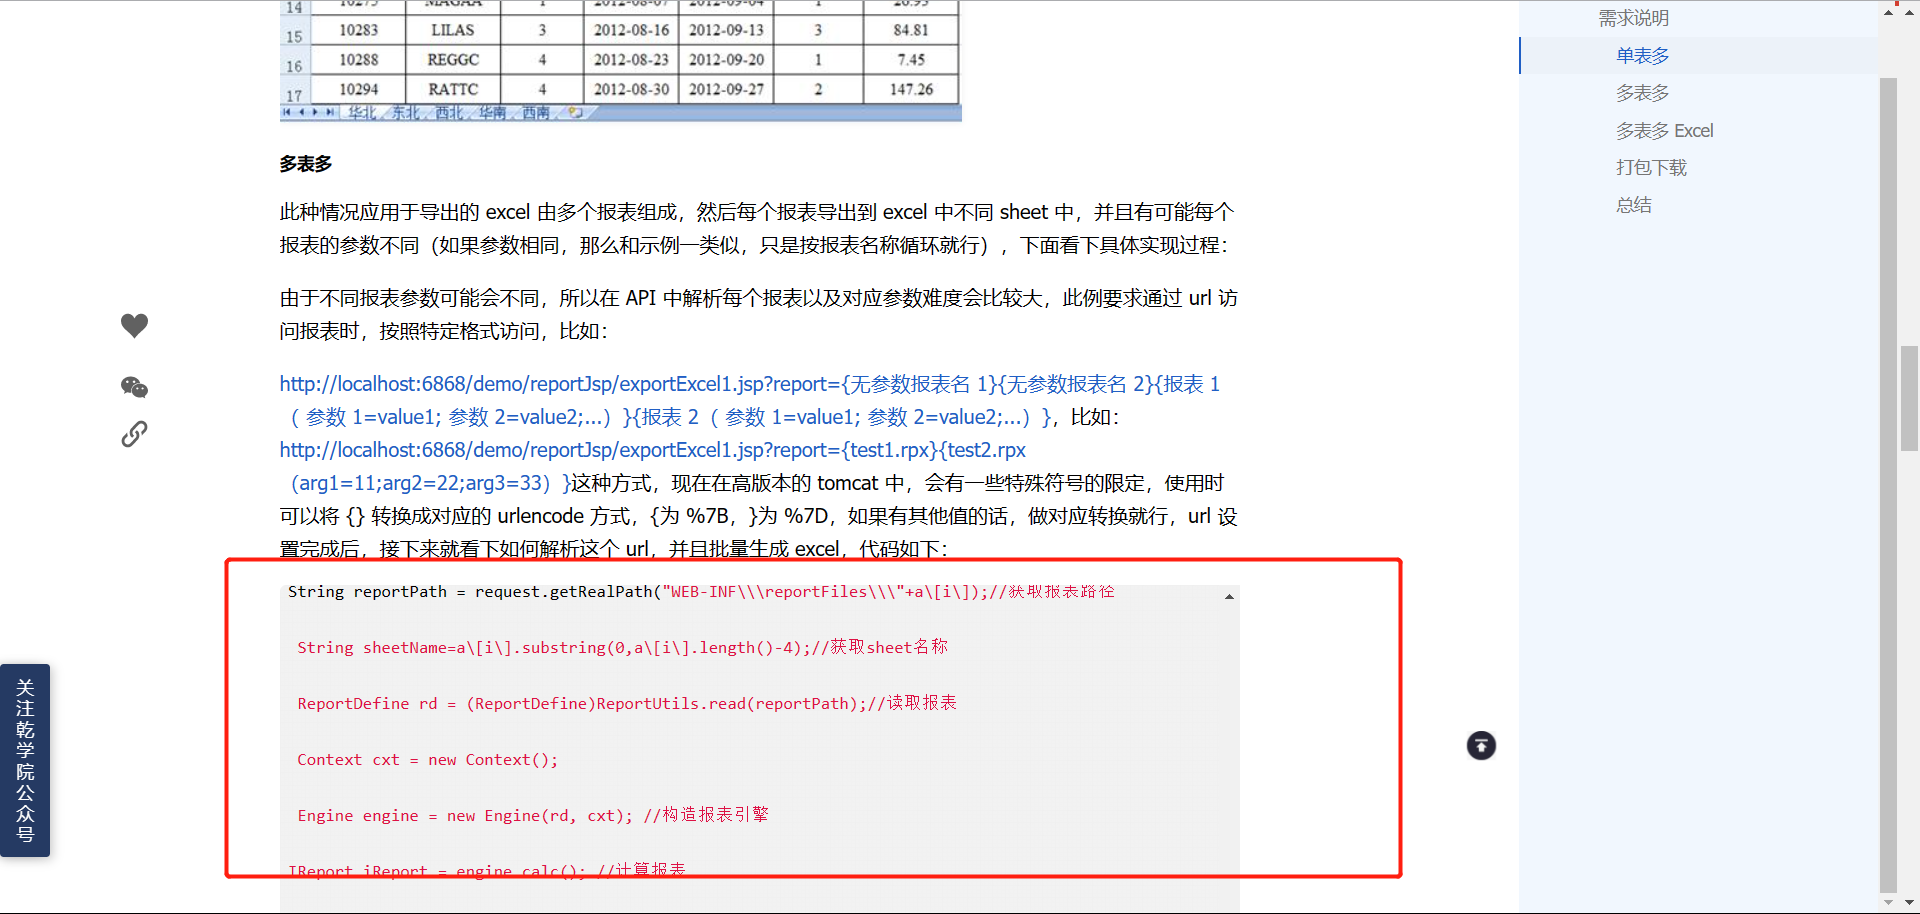Navigate to 多表多 Excel in the outline
Screen dimensions: 1920x914
pyautogui.click(x=1664, y=131)
